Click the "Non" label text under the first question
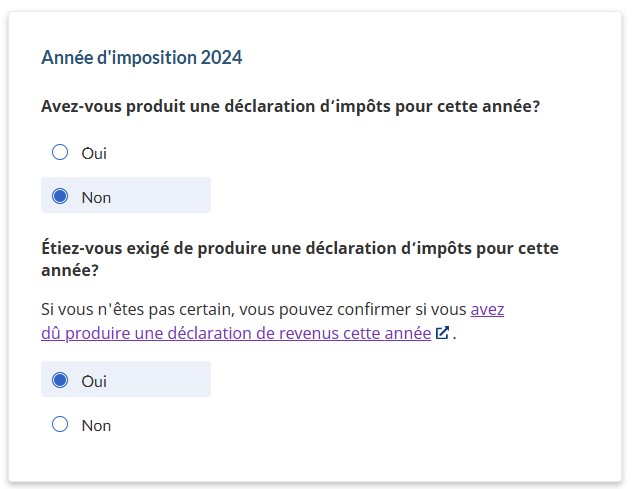Image resolution: width=635 pixels, height=489 pixels. click(x=96, y=197)
